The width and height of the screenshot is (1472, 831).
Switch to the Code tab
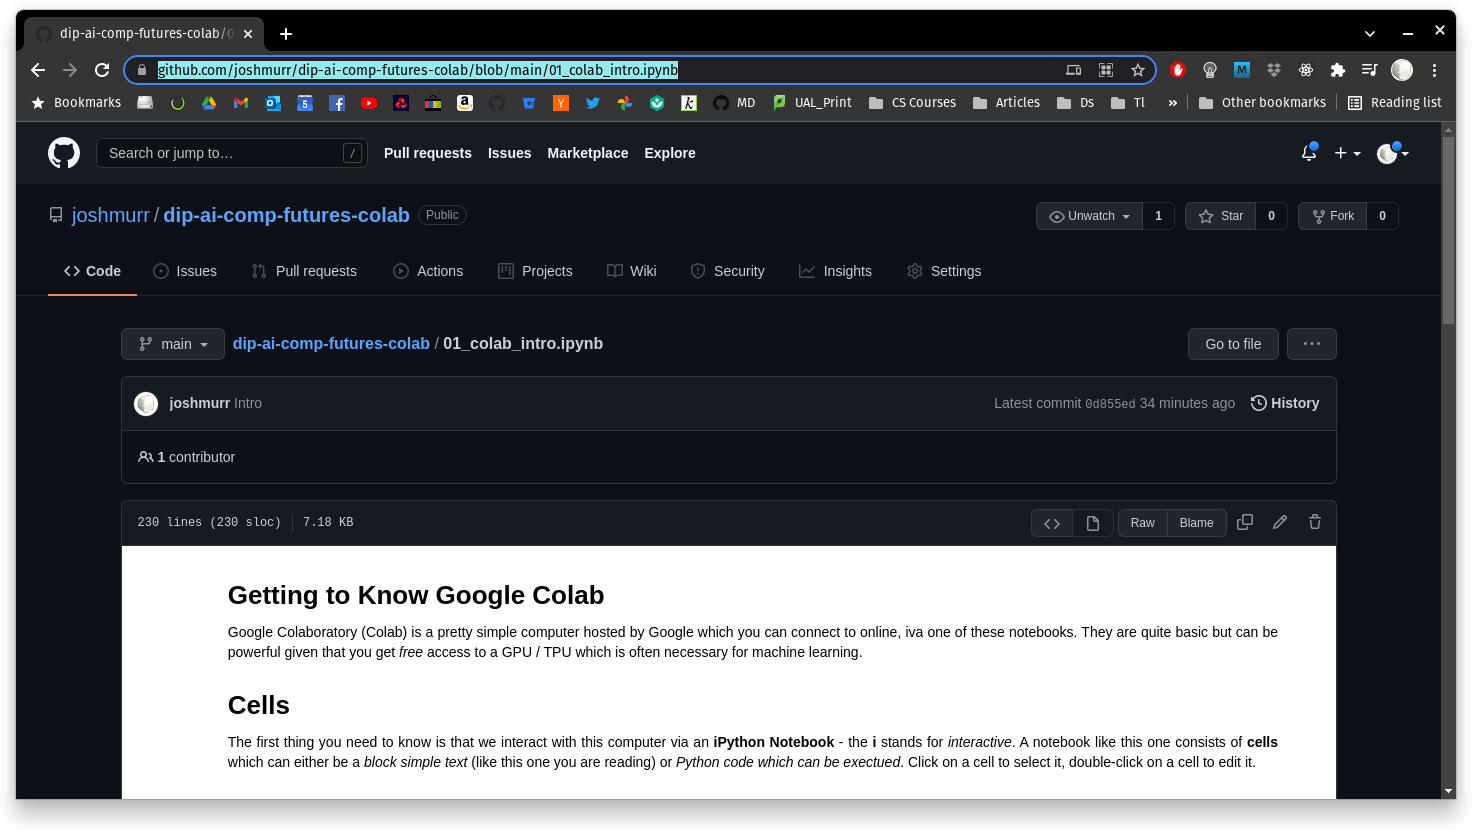click(x=92, y=271)
